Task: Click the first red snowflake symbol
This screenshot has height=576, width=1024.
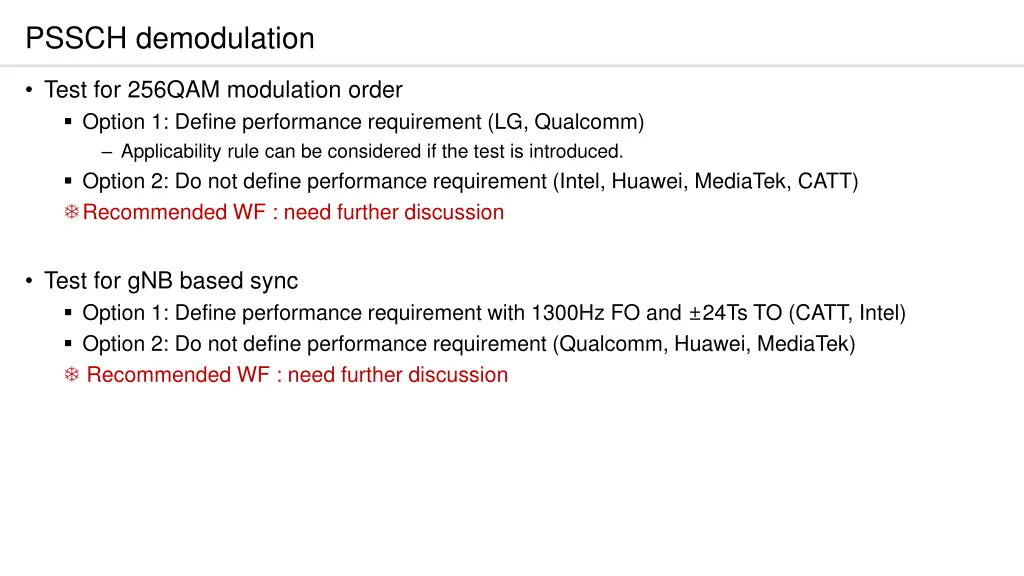Action: click(x=72, y=212)
